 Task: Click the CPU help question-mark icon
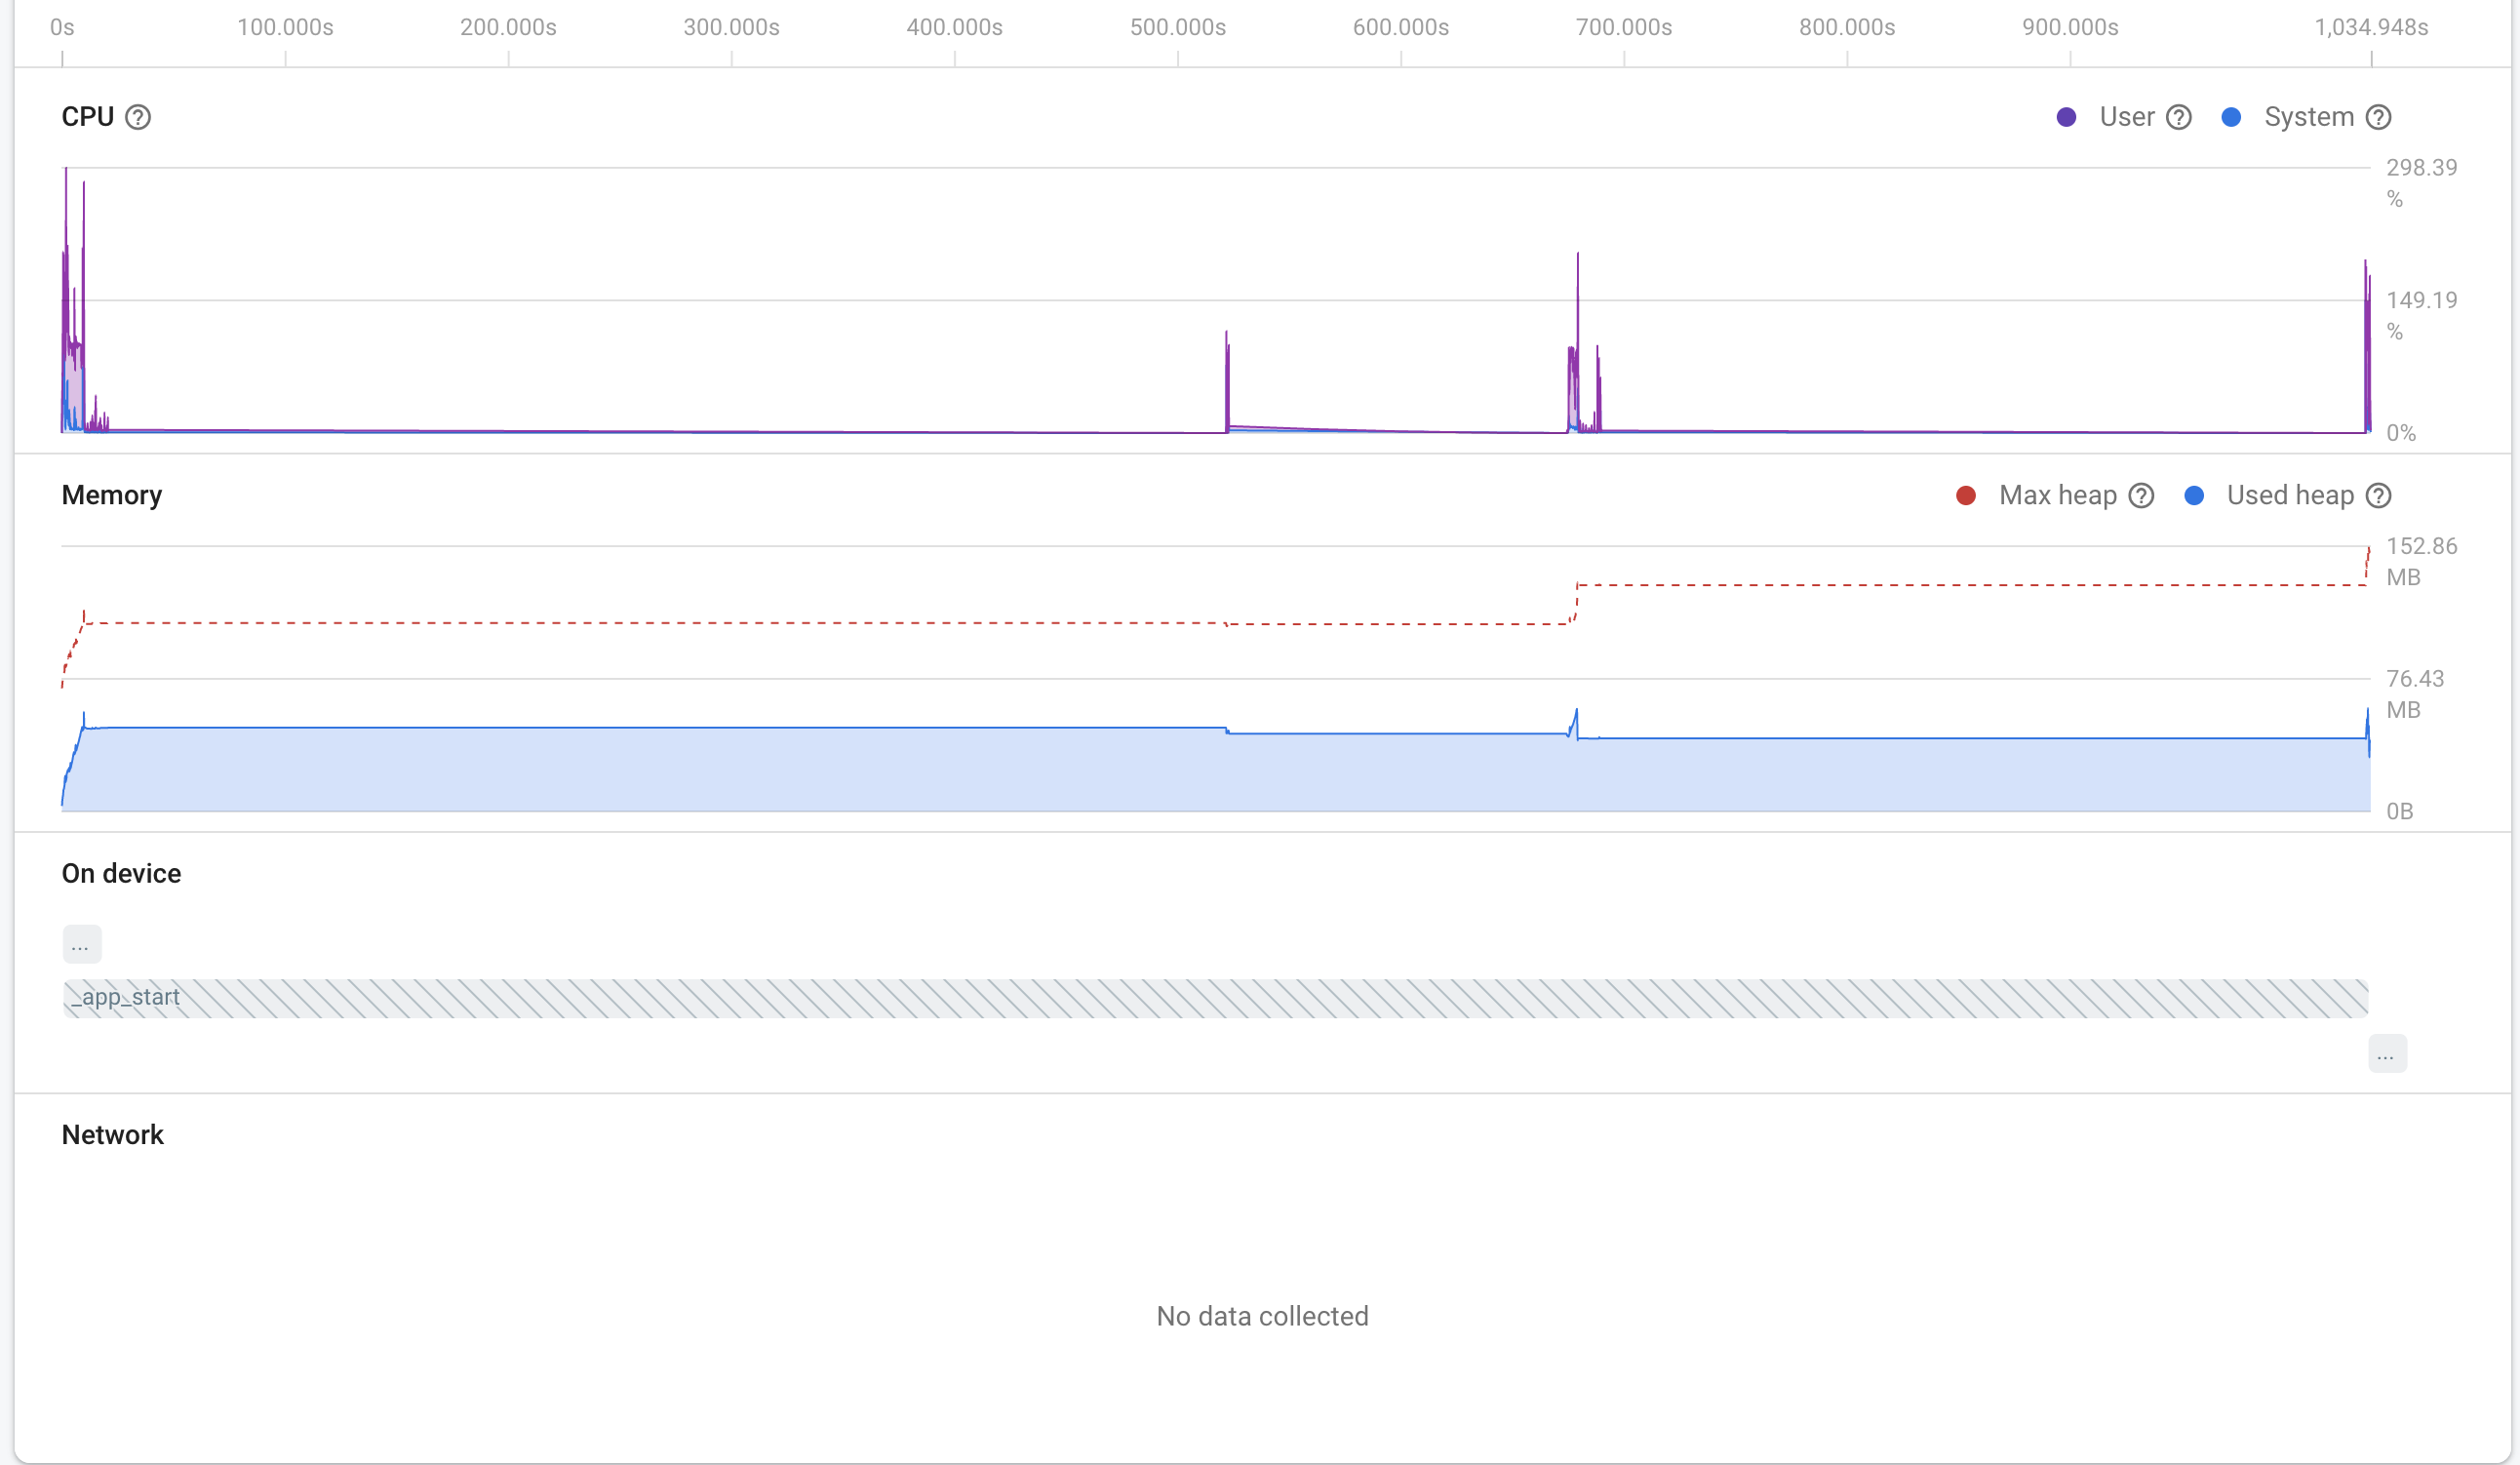(x=138, y=117)
